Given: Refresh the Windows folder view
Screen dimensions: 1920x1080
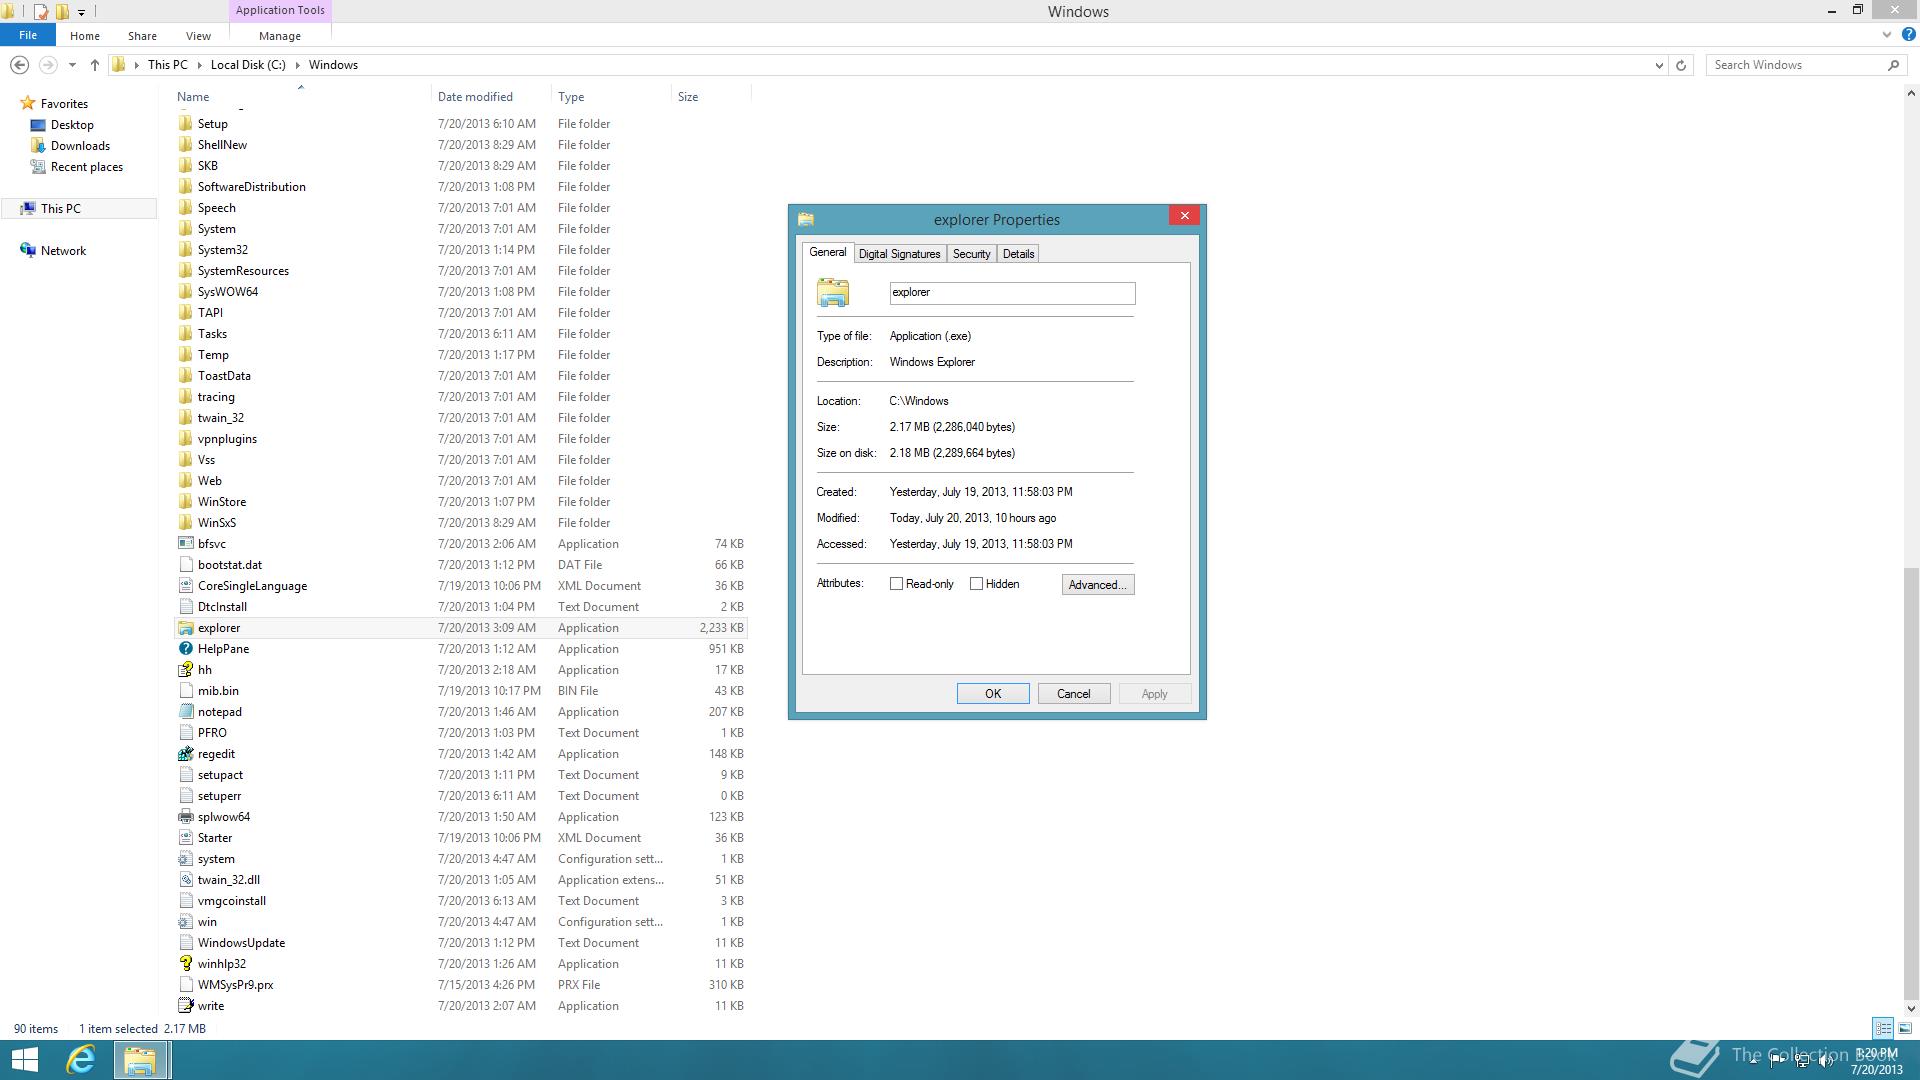Looking at the screenshot, I should pos(1681,65).
